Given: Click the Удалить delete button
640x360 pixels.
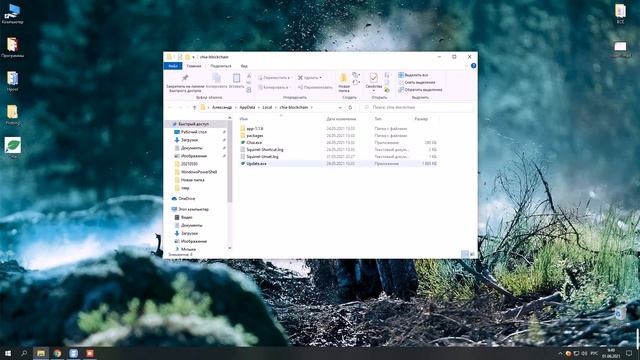Looking at the screenshot, I should [310, 78].
